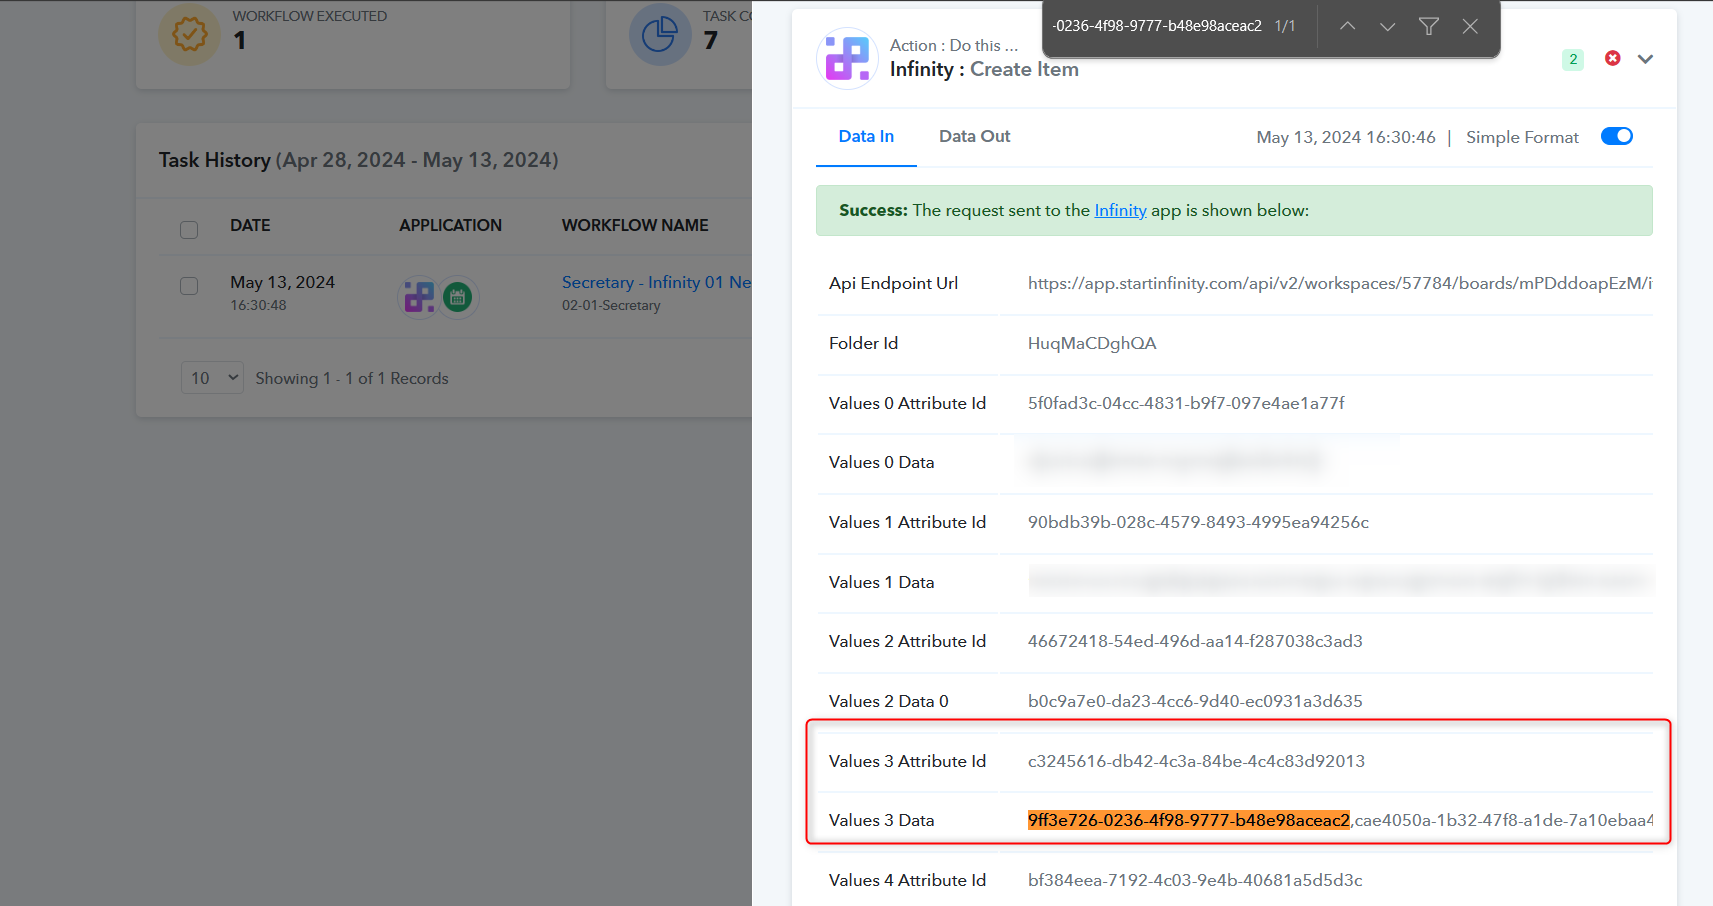Click the green calendar app icon in task row
Image resolution: width=1713 pixels, height=906 pixels.
tap(458, 296)
